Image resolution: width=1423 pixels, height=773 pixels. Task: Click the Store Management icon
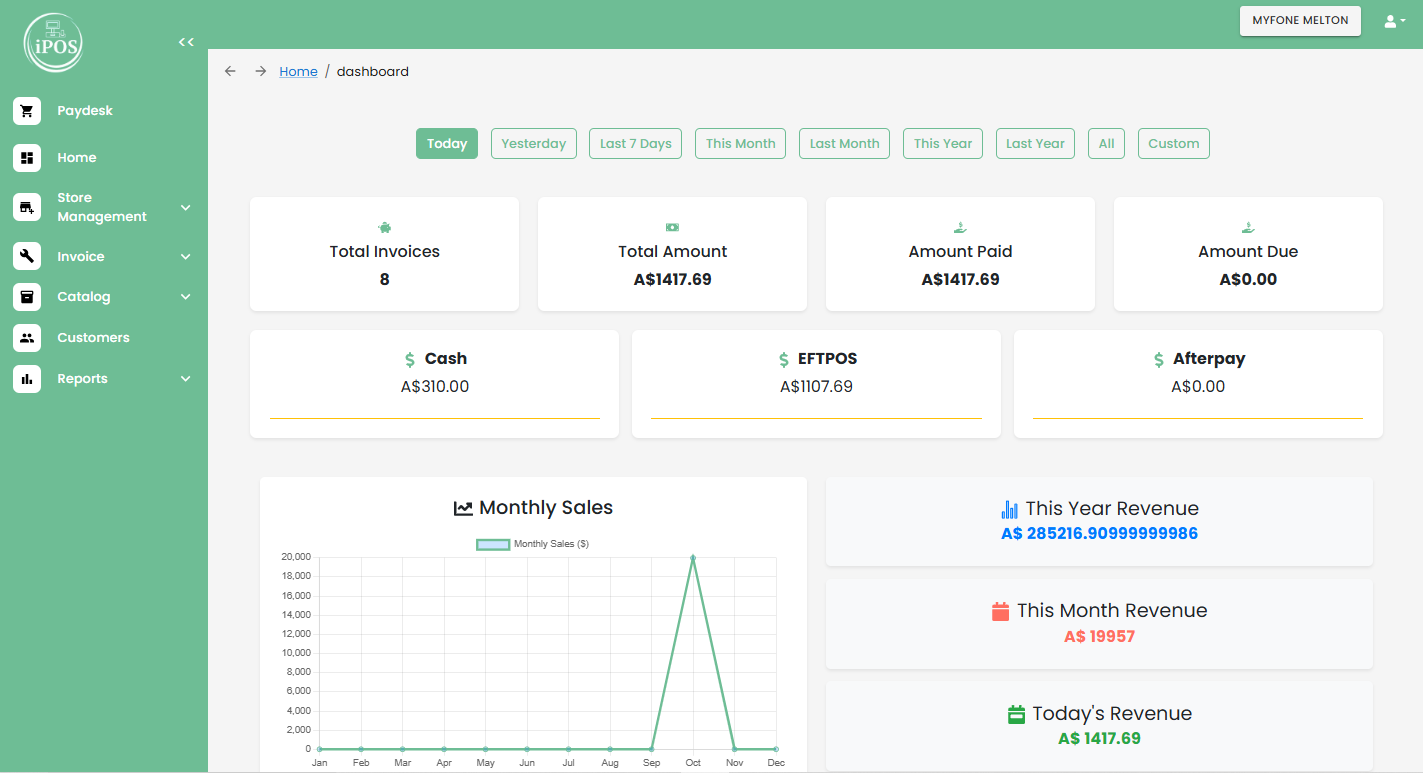27,207
